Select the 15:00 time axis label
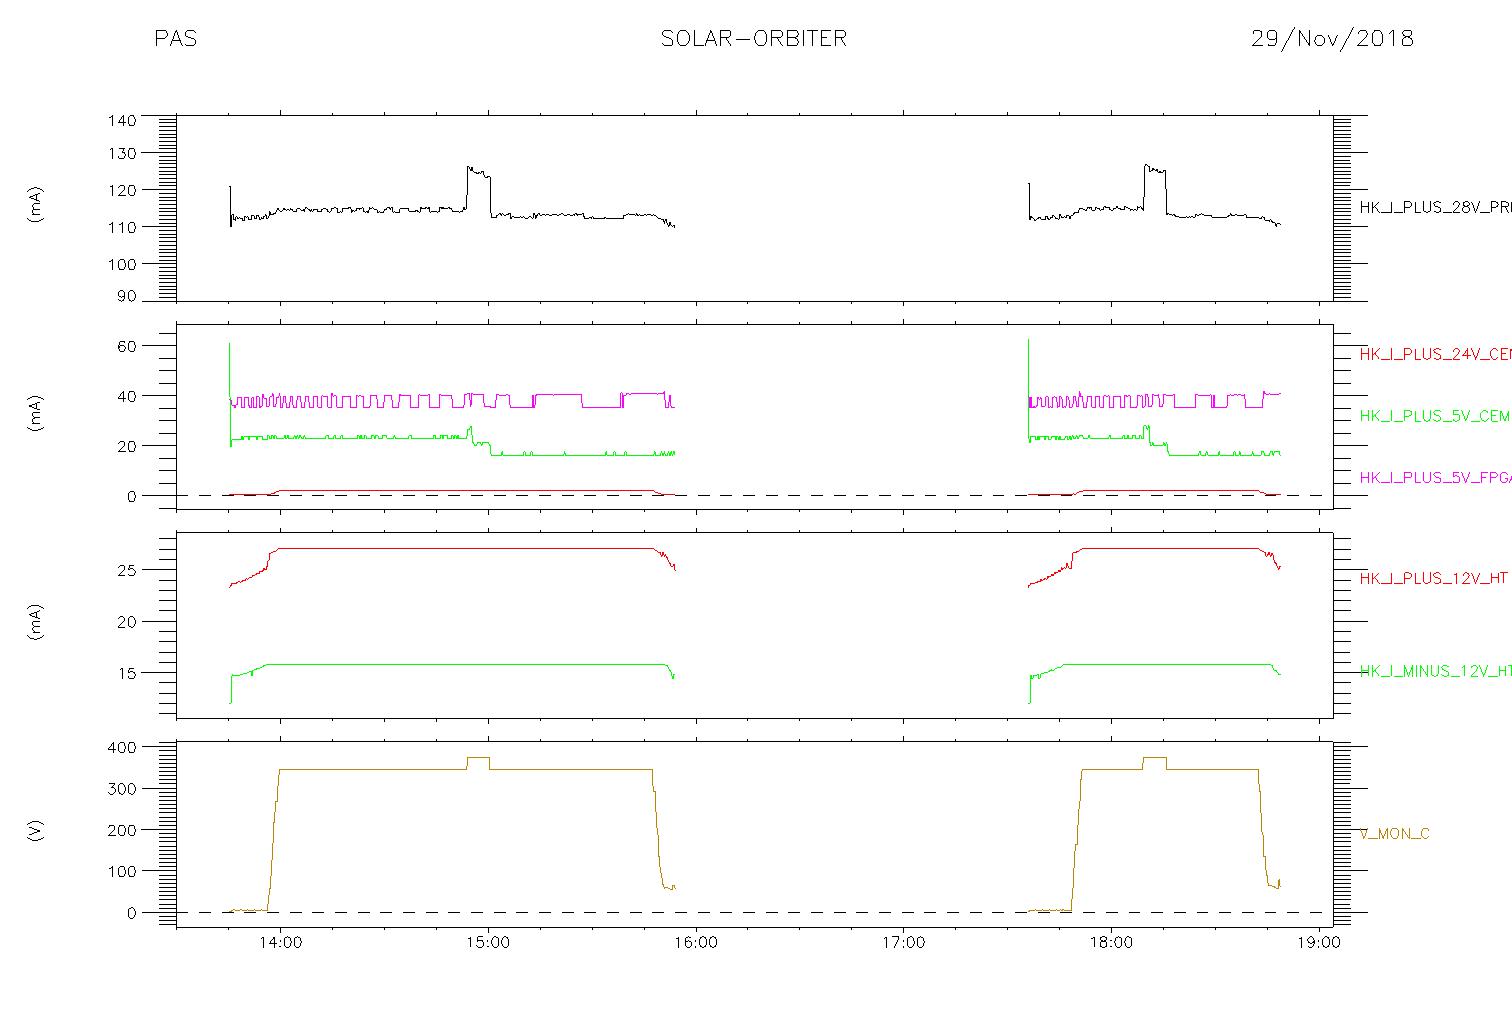1512x1020 pixels. [x=488, y=943]
